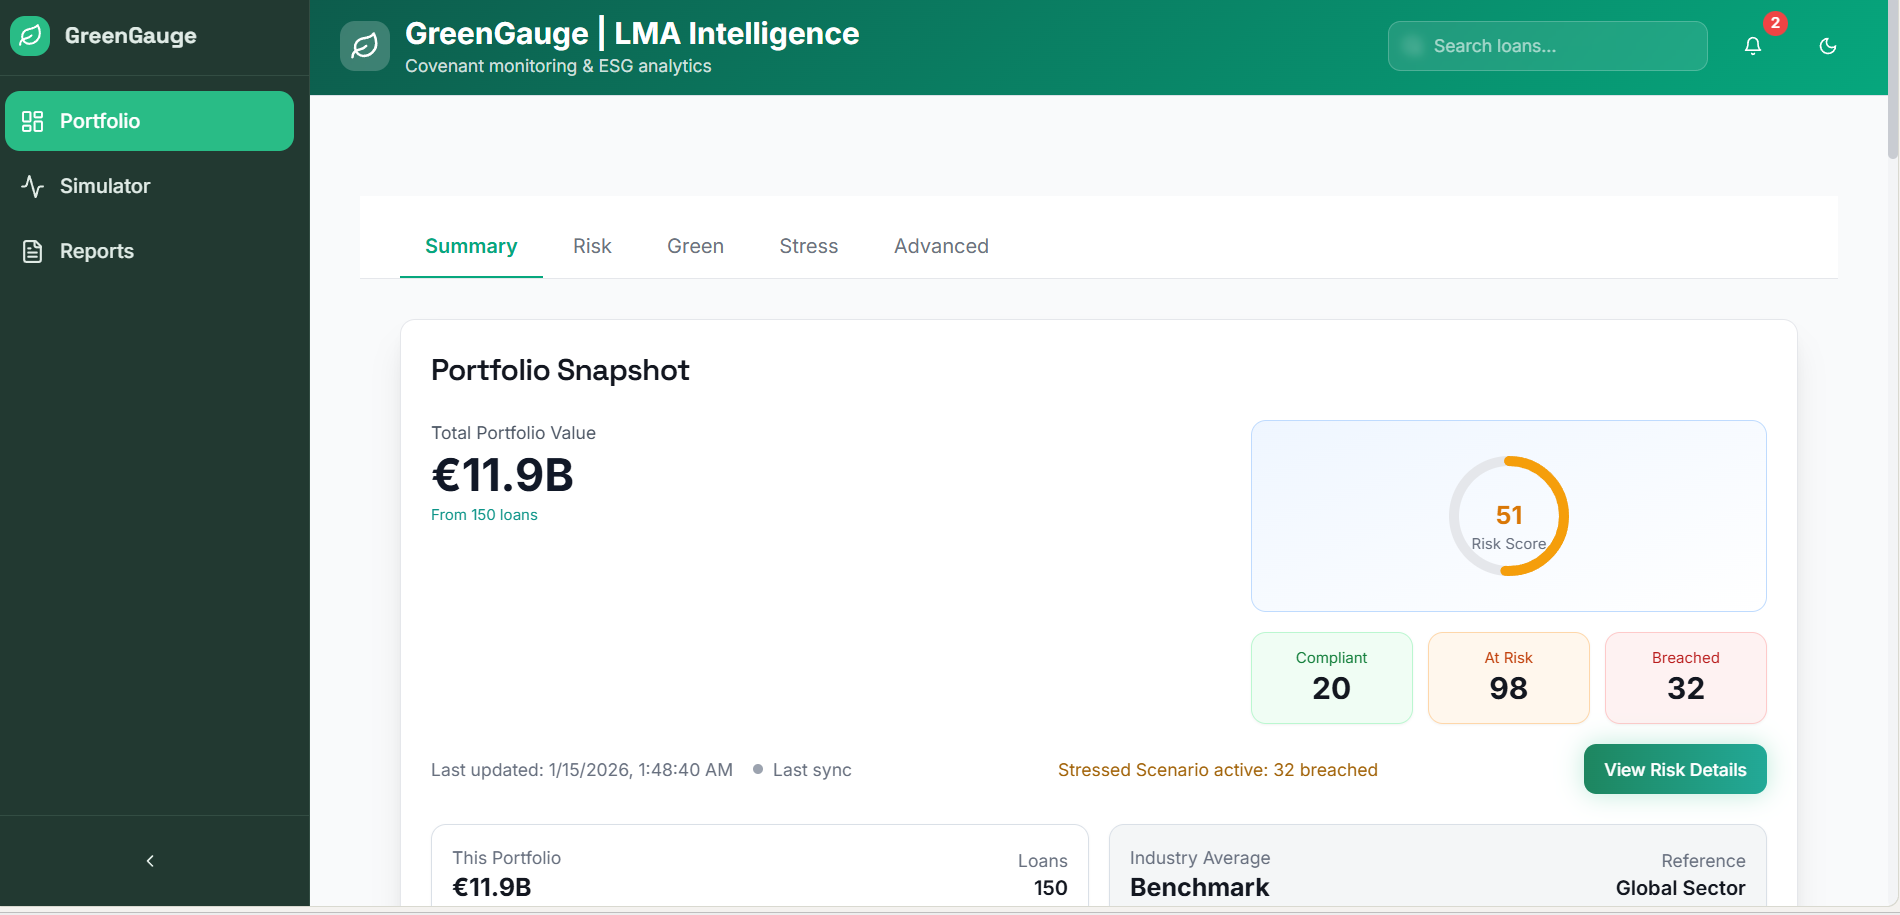Viewport: 1900px width, 915px height.
Task: Focus the Search loans field
Action: (1547, 46)
